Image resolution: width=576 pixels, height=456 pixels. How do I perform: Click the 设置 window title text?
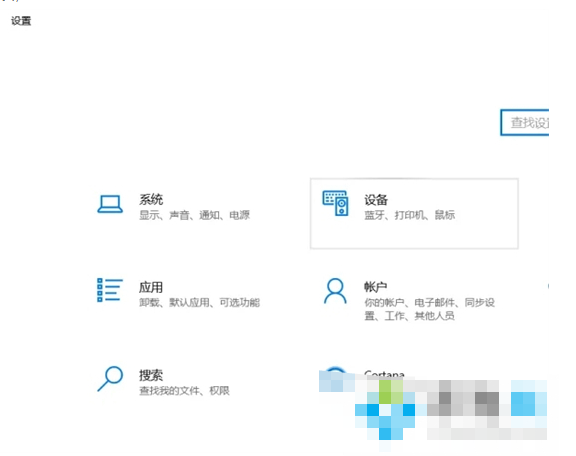click(x=21, y=21)
